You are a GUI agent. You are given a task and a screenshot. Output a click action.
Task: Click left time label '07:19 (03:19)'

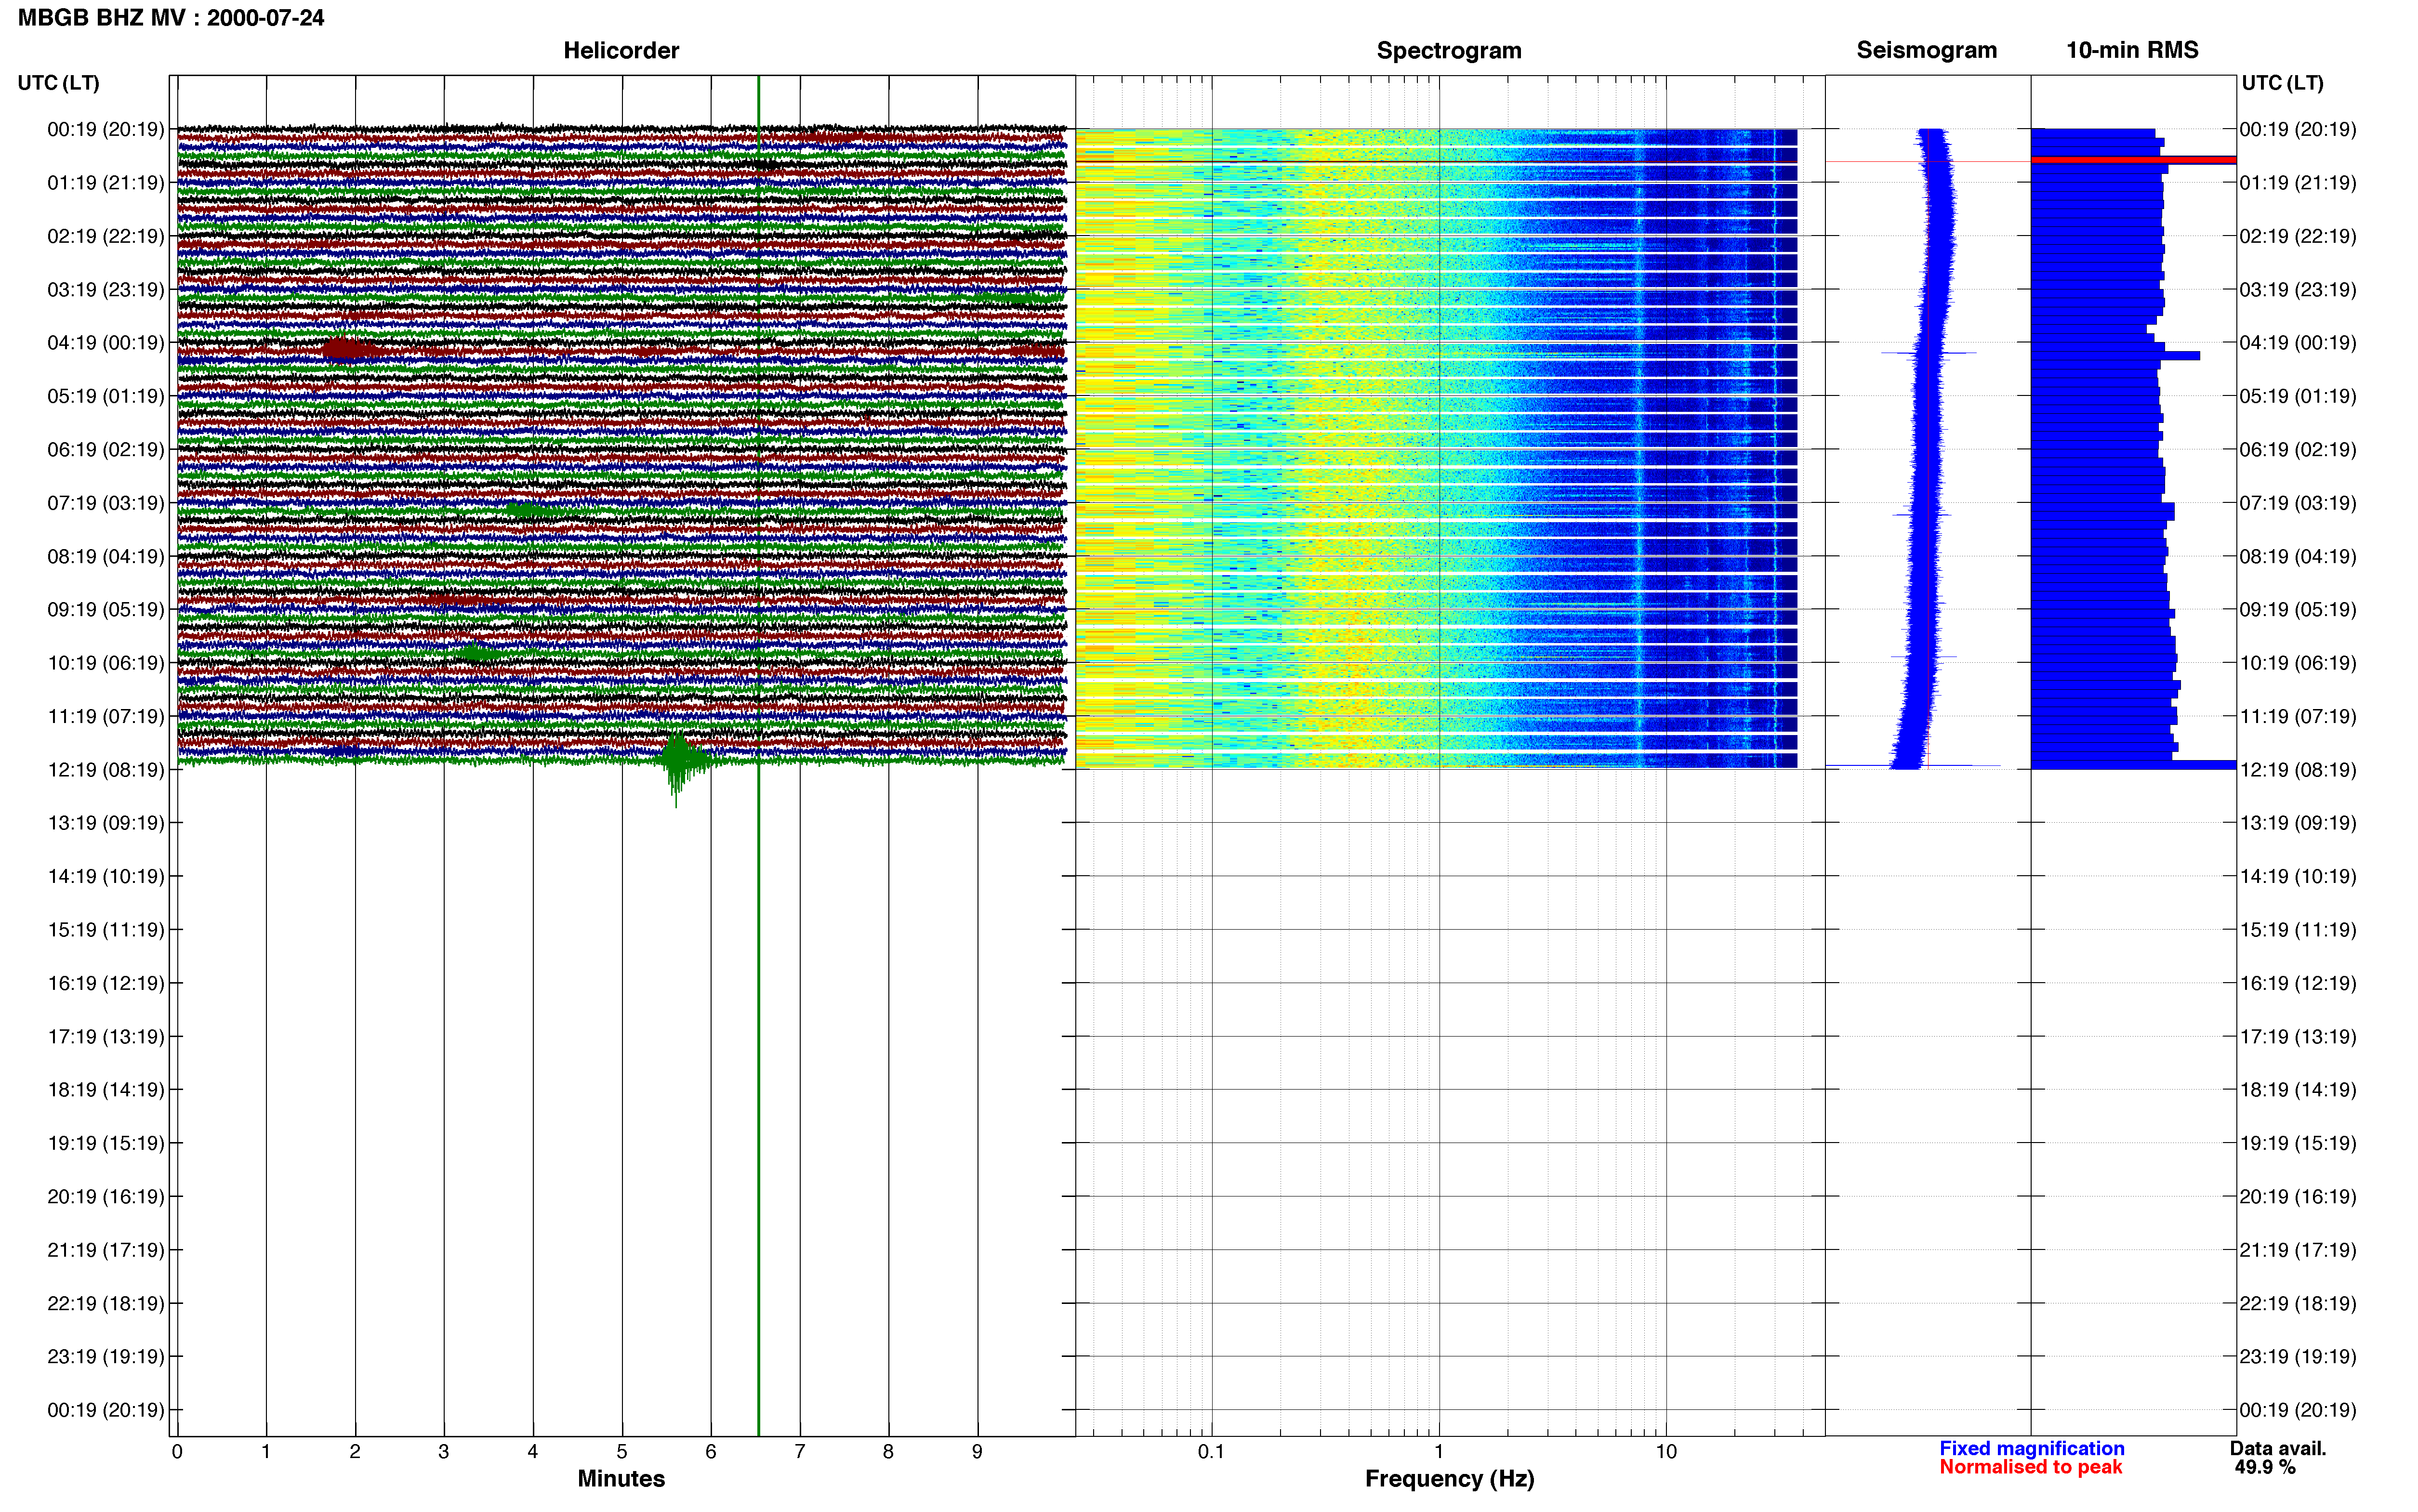coord(106,503)
